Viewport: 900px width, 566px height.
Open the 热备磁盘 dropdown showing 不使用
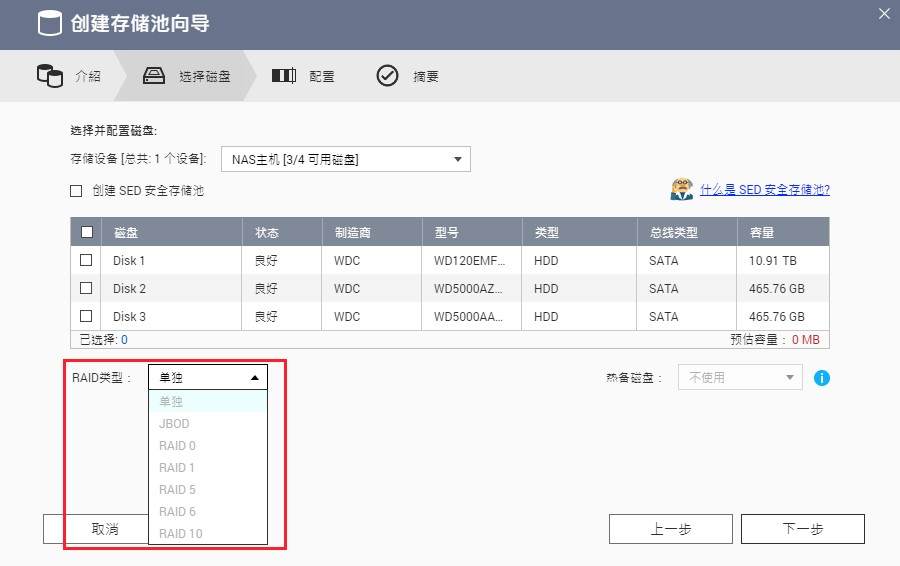coord(740,377)
